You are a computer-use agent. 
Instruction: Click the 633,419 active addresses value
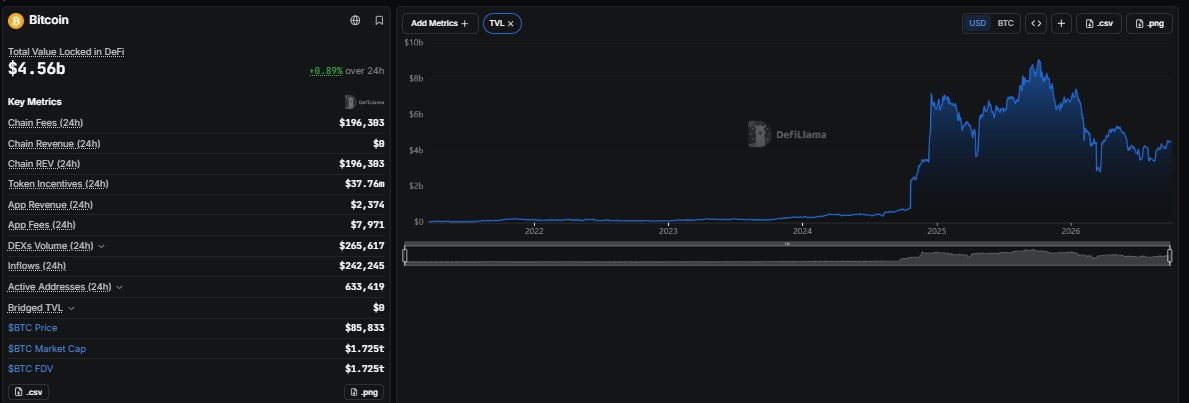tap(364, 287)
